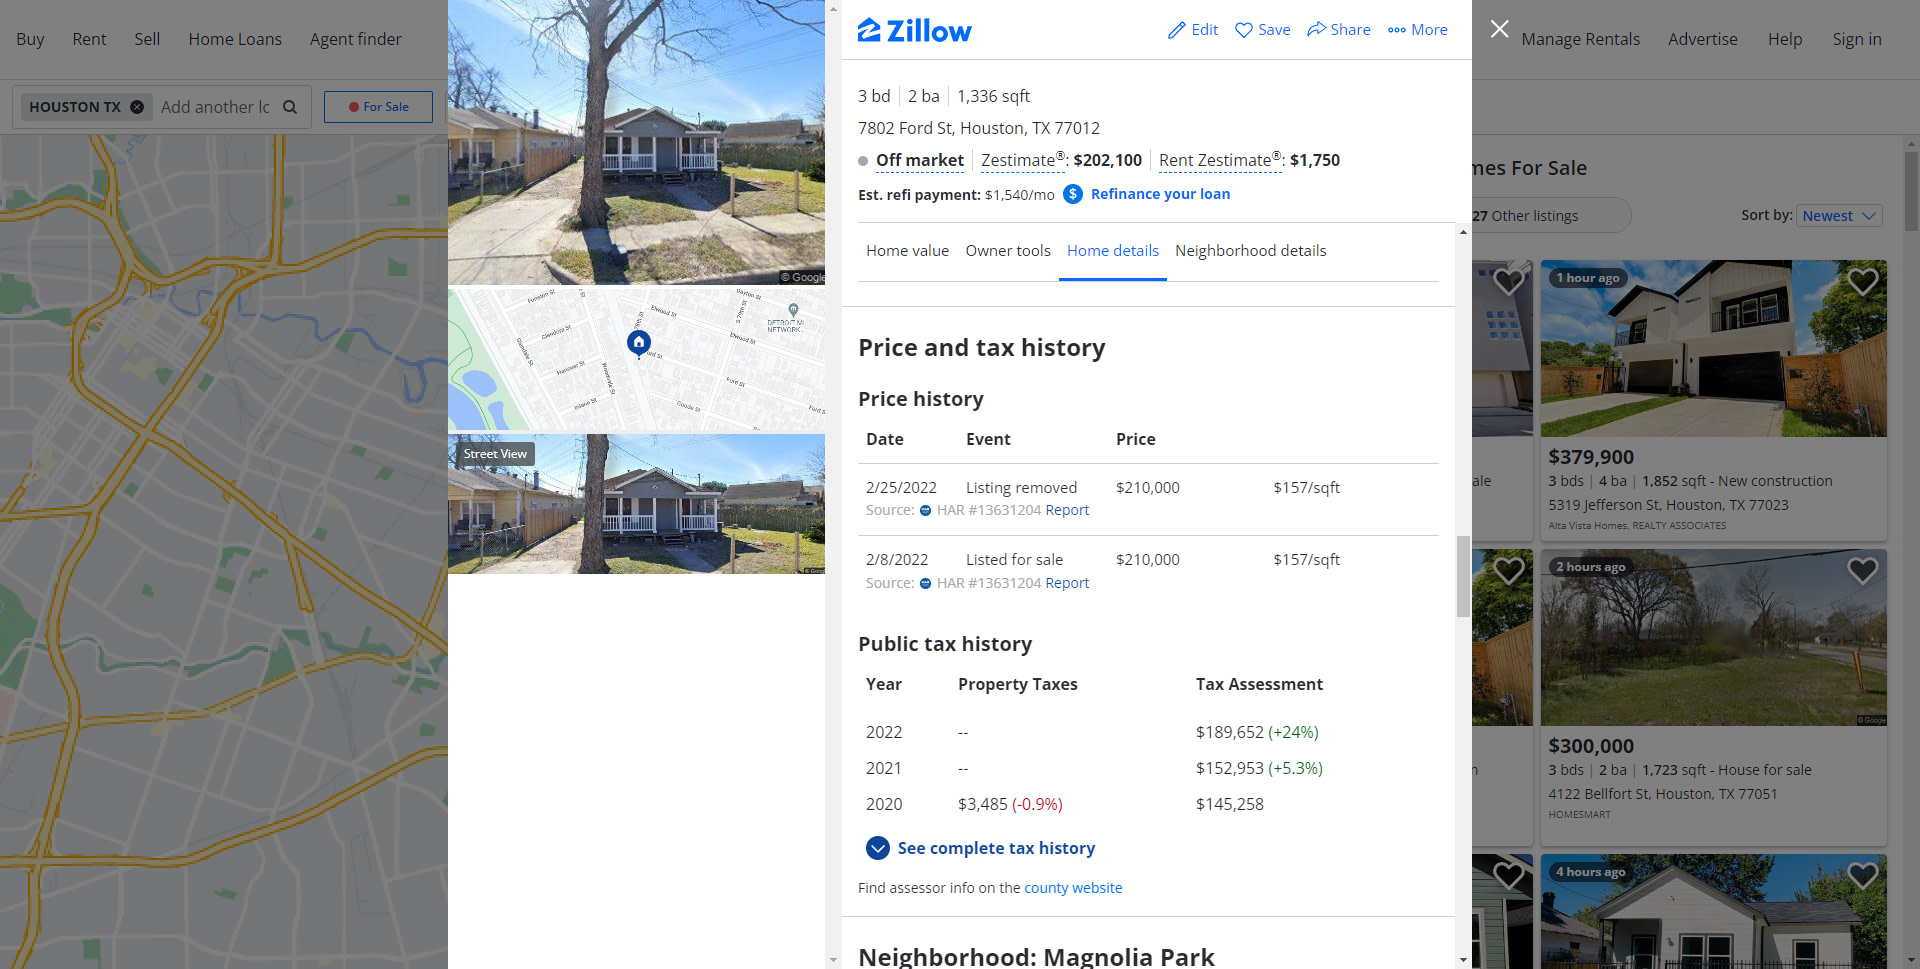
Task: Click the page scrollbar on the right edge
Action: point(1911,191)
